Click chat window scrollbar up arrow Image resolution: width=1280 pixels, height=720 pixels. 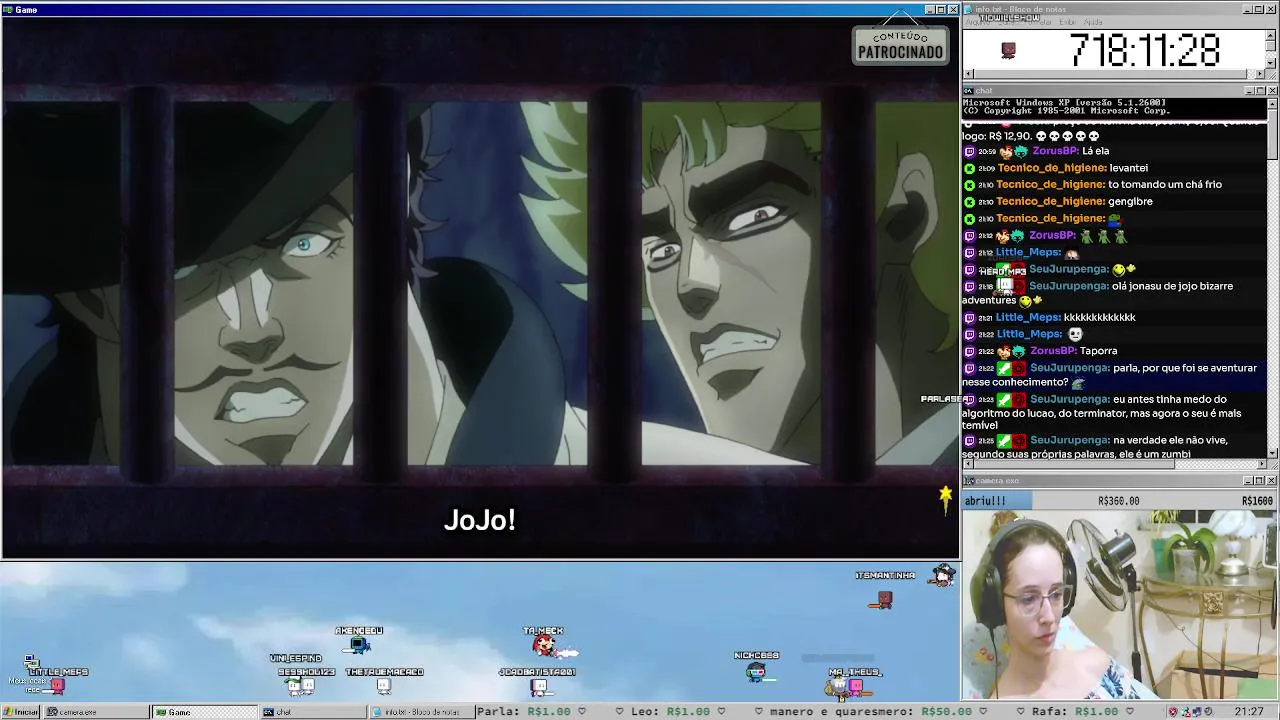pos(1272,103)
